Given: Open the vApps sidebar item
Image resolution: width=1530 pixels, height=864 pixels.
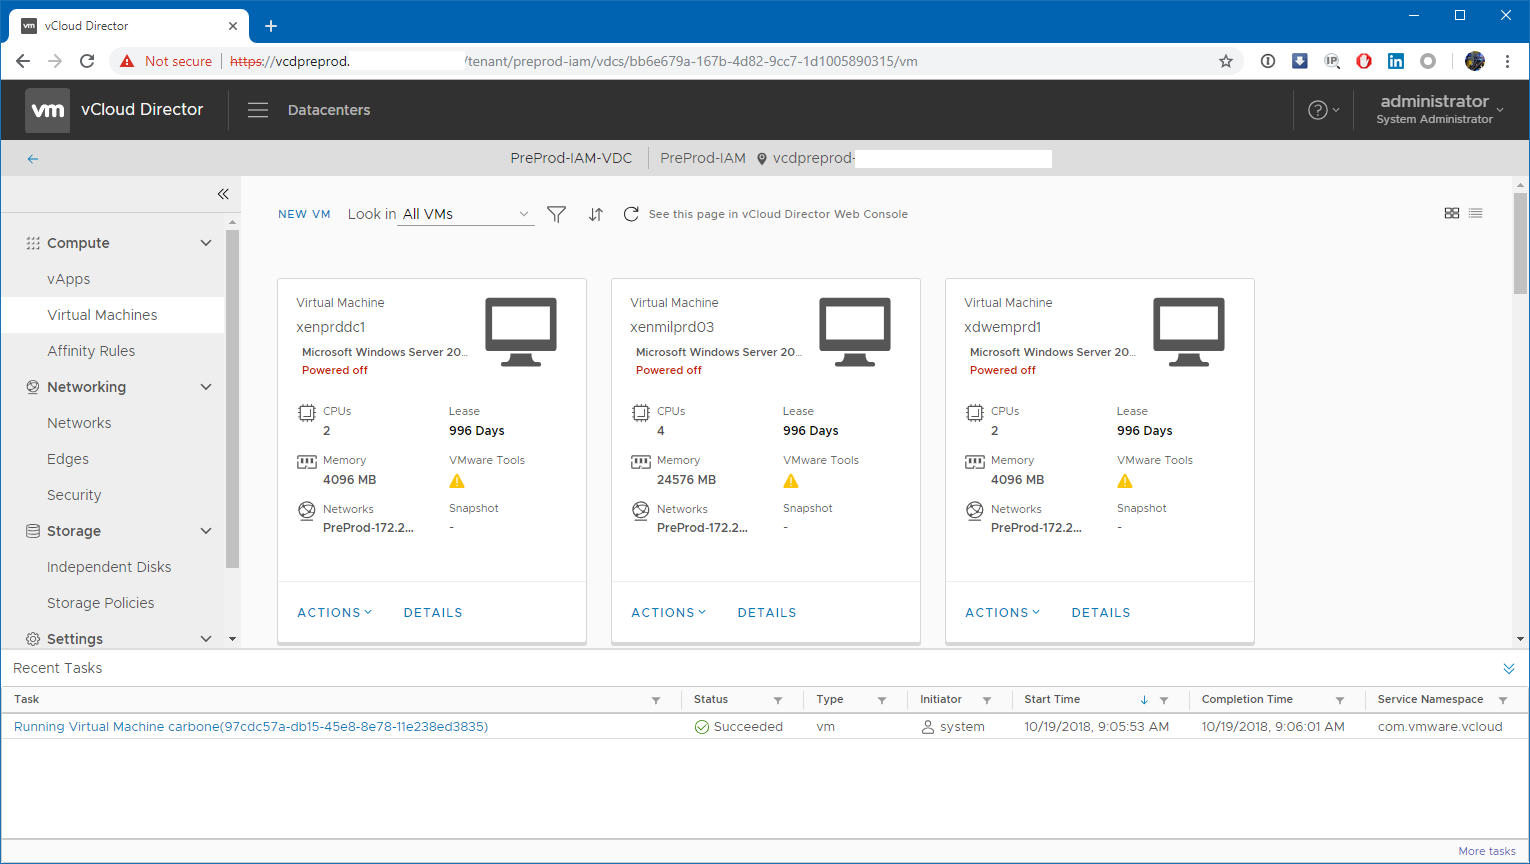Looking at the screenshot, I should [69, 279].
